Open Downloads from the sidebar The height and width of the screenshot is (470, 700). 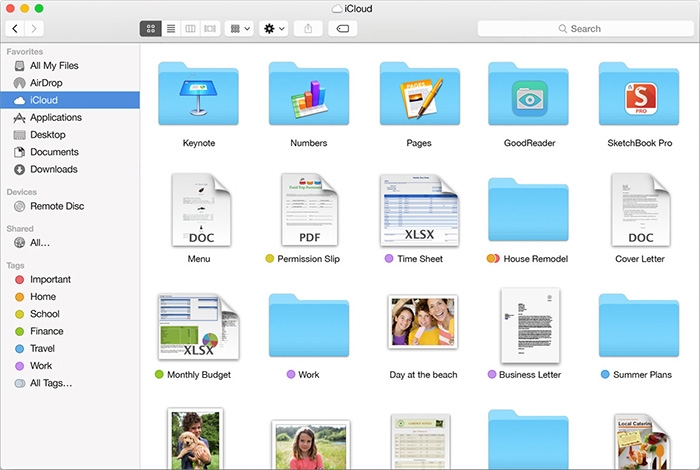[x=70, y=170]
